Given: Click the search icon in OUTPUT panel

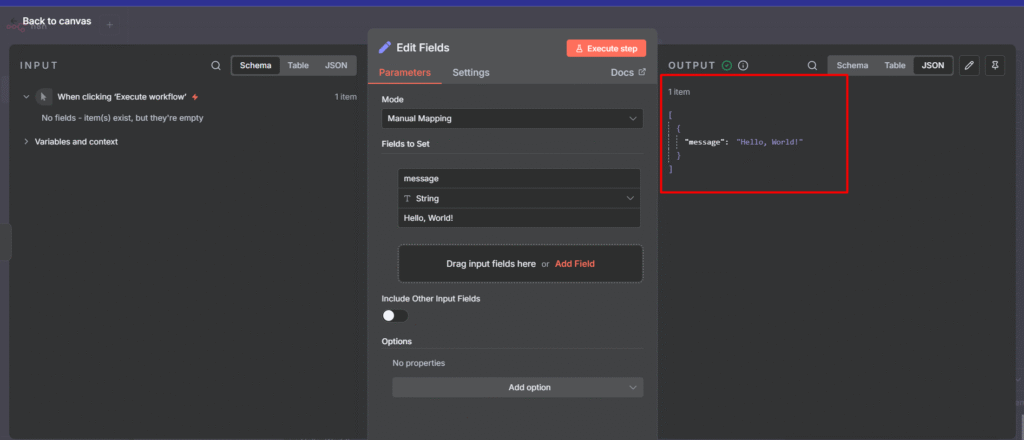Looking at the screenshot, I should coord(812,66).
